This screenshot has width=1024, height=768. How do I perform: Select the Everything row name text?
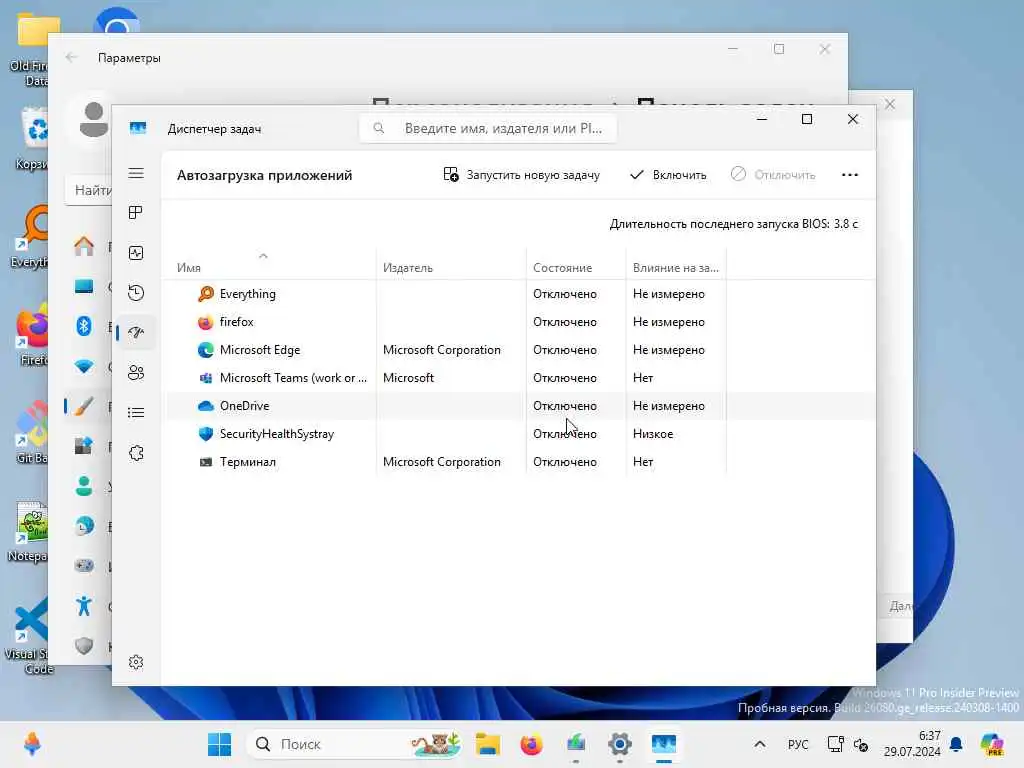point(248,294)
